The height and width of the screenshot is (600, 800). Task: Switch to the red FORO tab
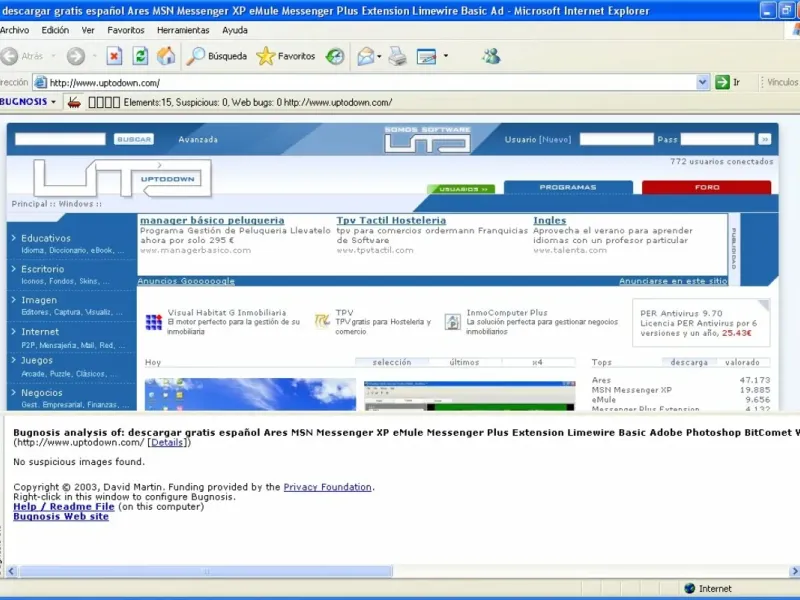coord(706,187)
